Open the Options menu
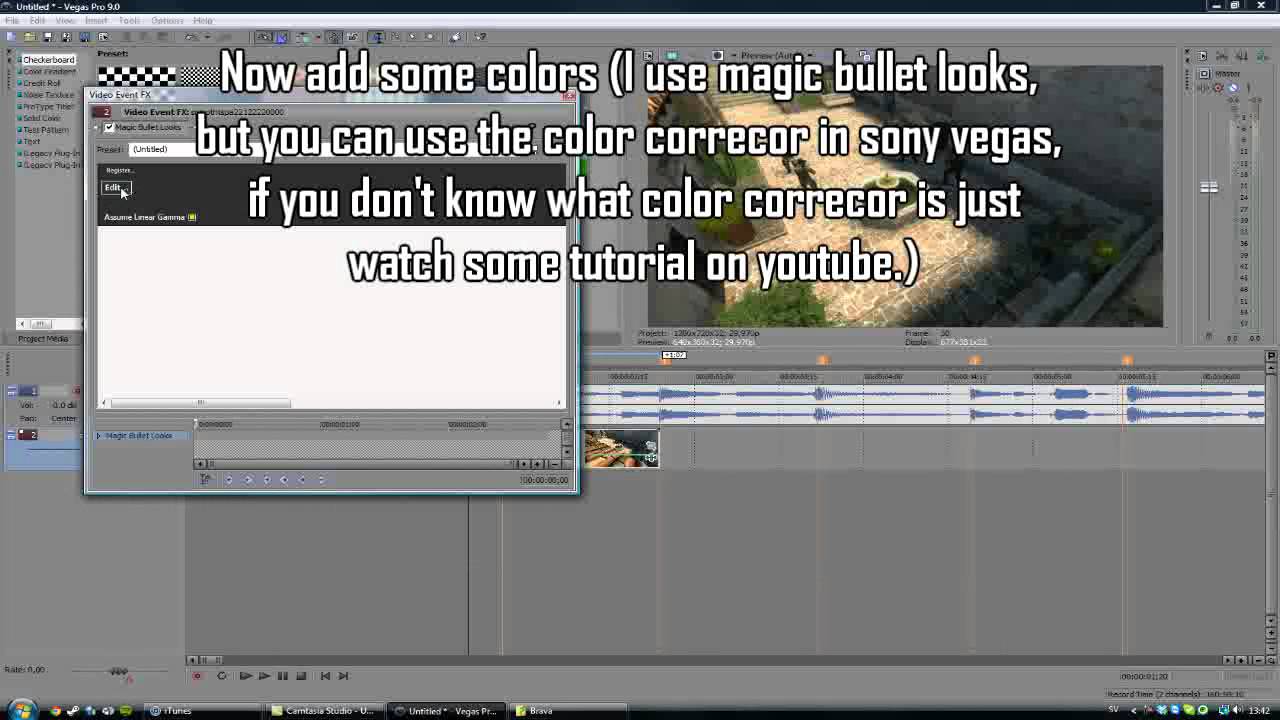The image size is (1280, 720). click(167, 20)
